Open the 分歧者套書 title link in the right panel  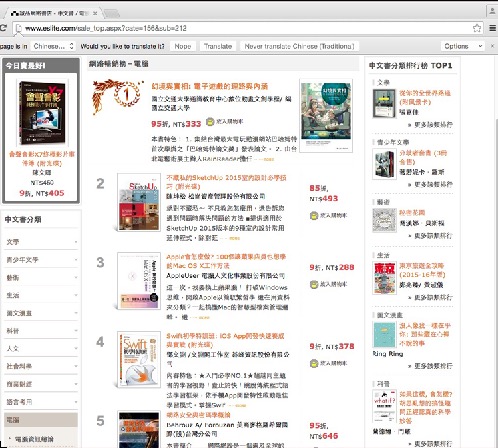click(x=423, y=157)
